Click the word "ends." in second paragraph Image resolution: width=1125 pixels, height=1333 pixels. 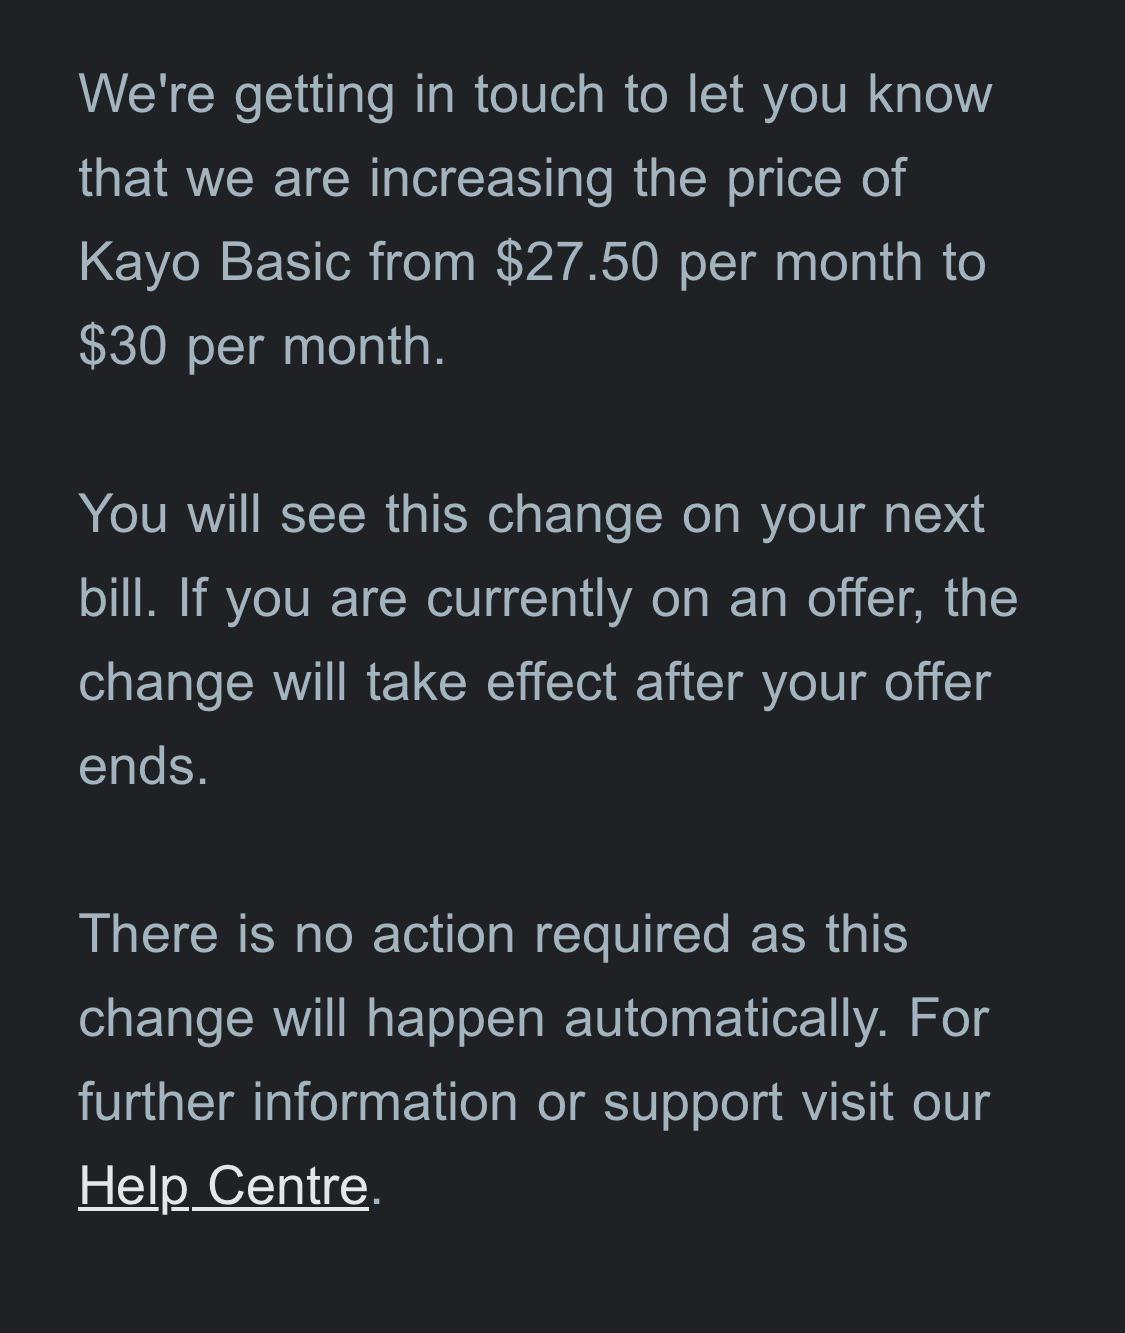click(x=143, y=766)
